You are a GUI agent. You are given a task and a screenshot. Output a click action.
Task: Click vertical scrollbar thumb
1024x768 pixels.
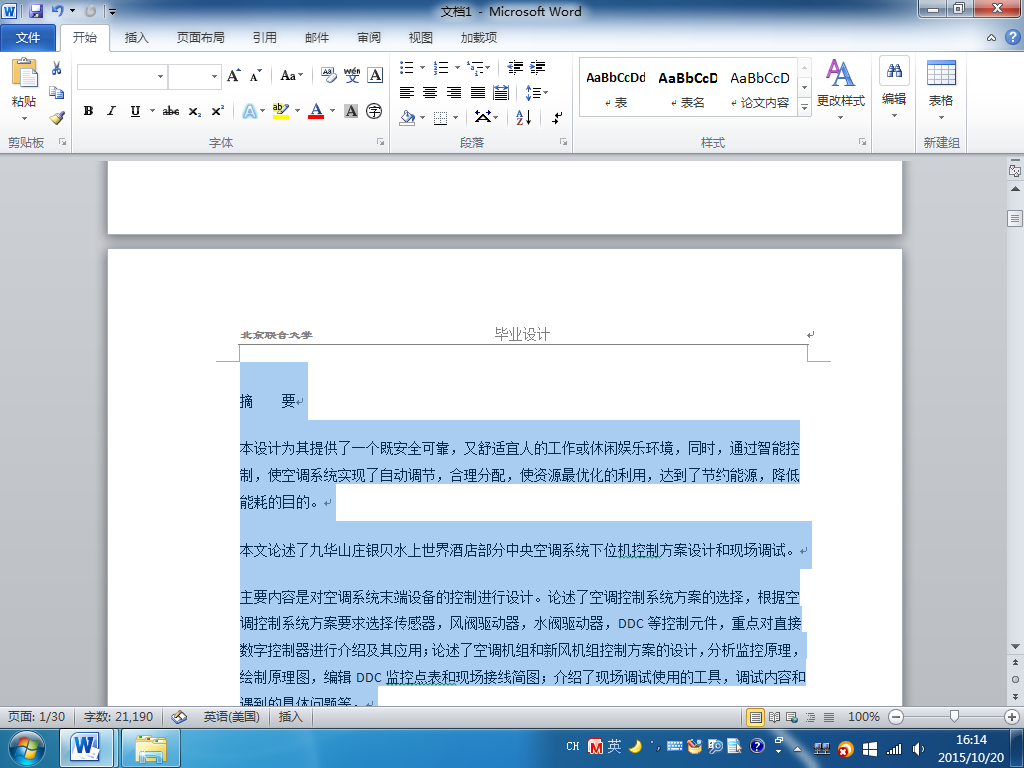[x=1015, y=218]
